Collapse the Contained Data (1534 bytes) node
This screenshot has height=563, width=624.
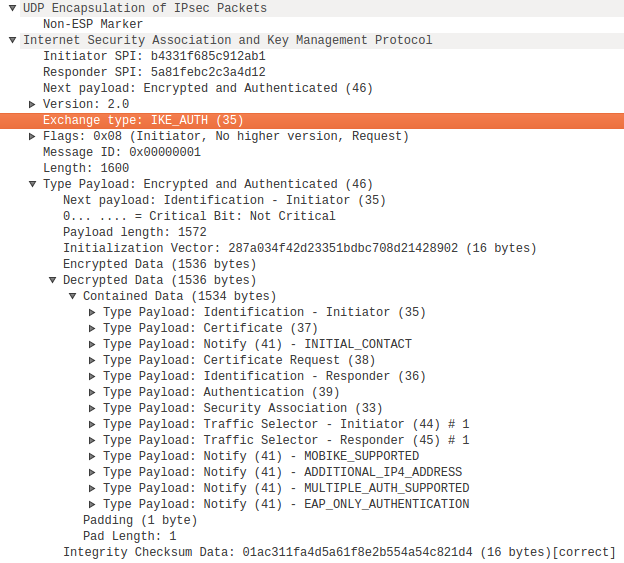(72, 296)
